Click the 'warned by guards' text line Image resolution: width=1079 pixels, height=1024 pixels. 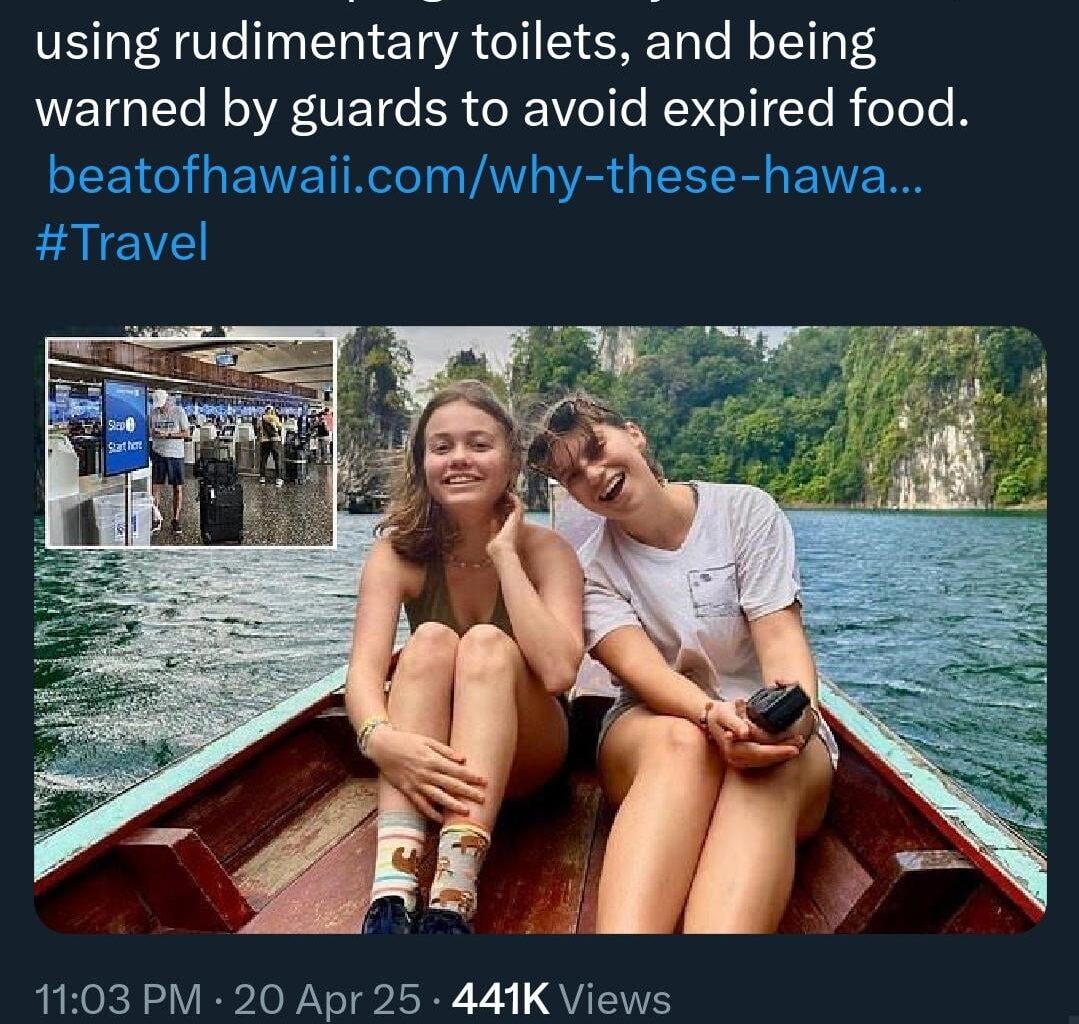[502, 109]
